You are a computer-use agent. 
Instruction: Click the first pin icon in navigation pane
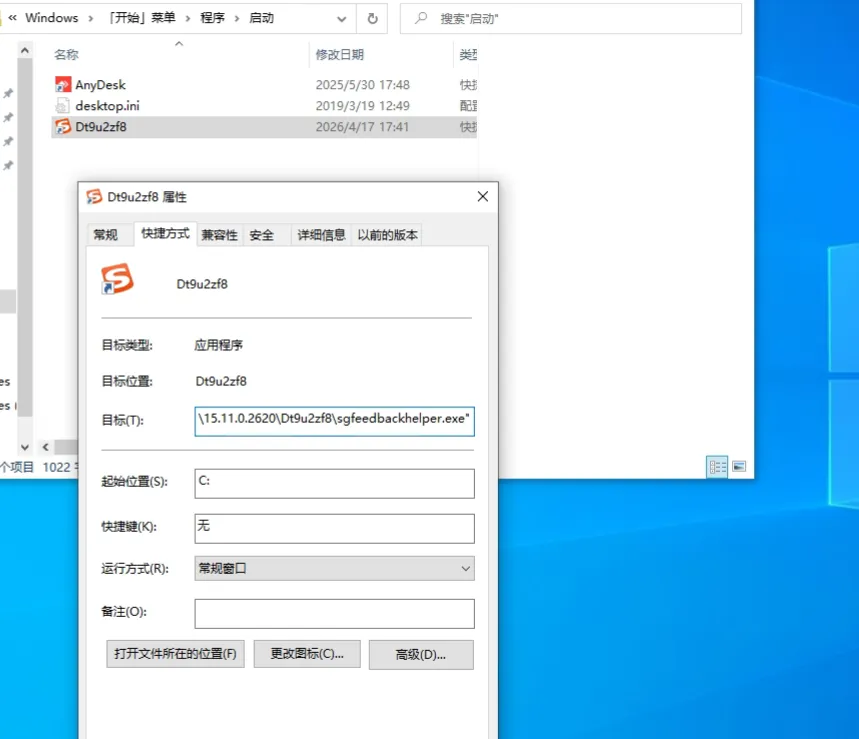[x=8, y=93]
